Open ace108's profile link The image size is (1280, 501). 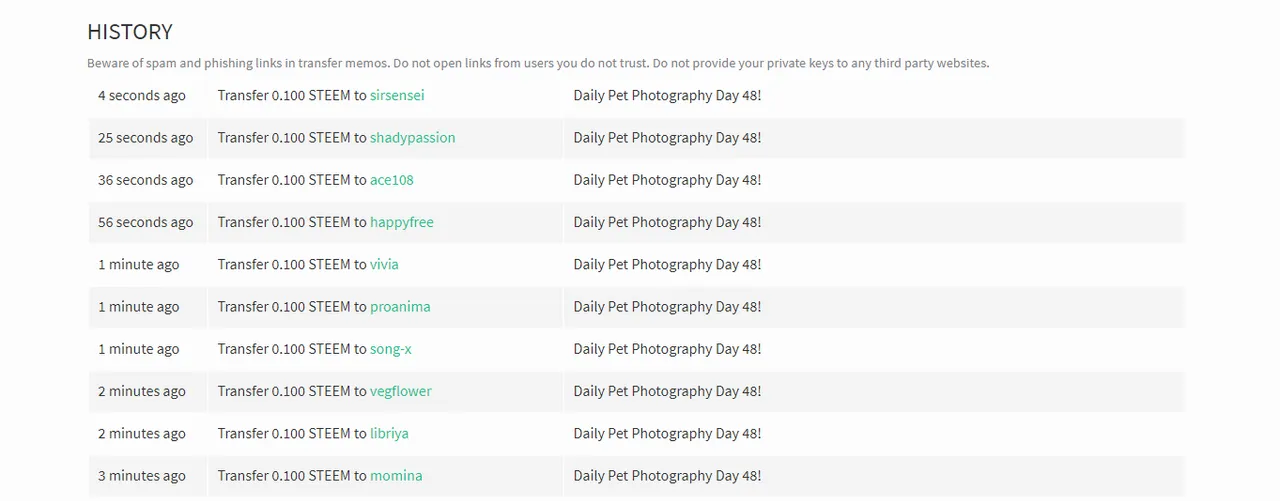click(x=391, y=180)
